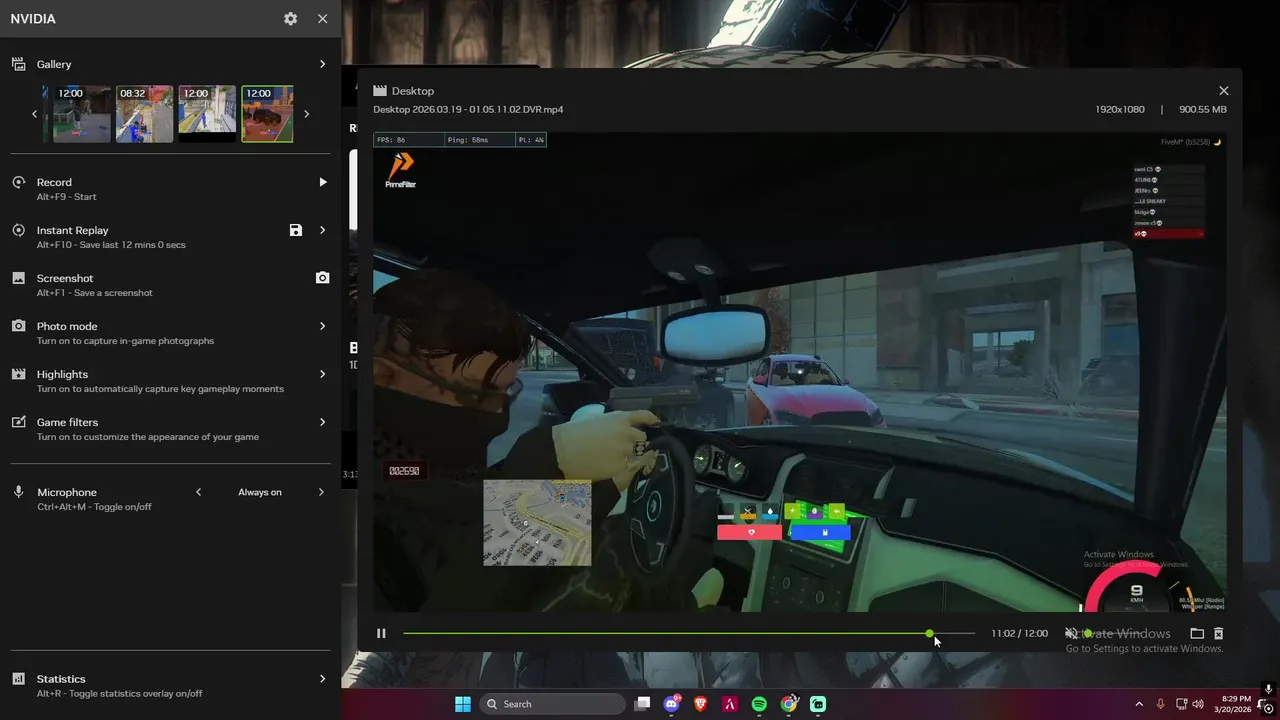Select the Highlights menu label
The height and width of the screenshot is (720, 1280).
(x=62, y=374)
